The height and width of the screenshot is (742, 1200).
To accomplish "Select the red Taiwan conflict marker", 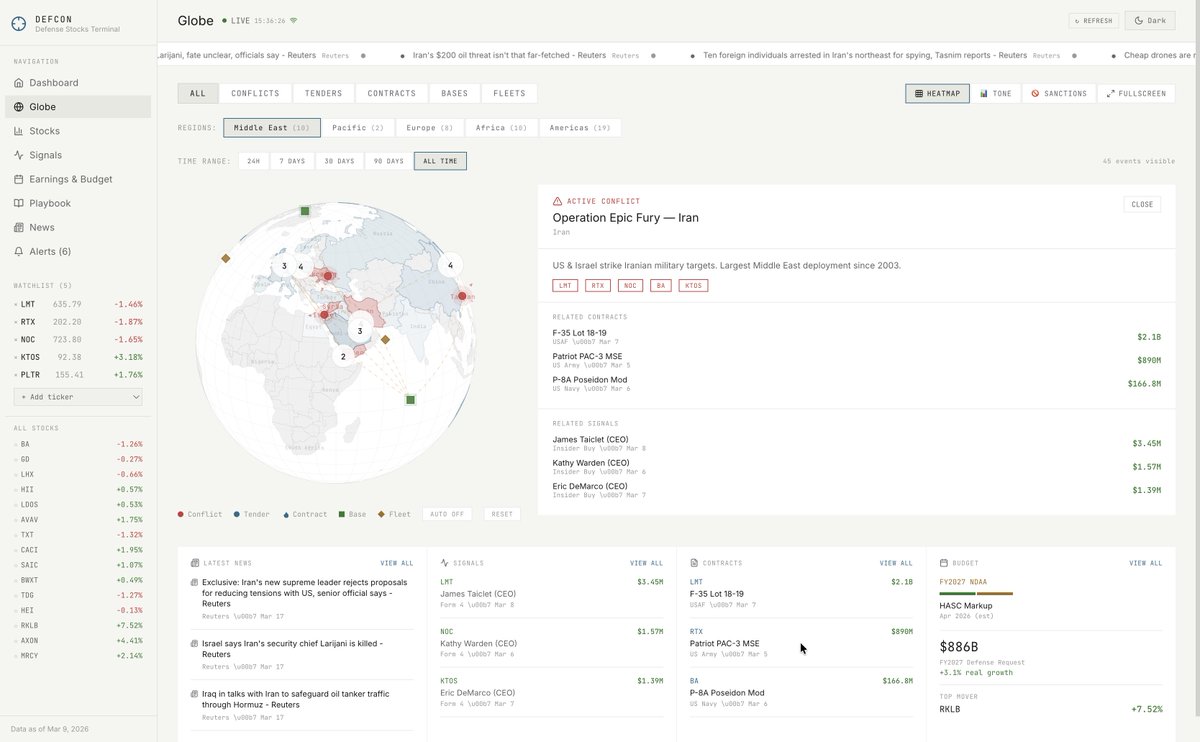I will 462,296.
